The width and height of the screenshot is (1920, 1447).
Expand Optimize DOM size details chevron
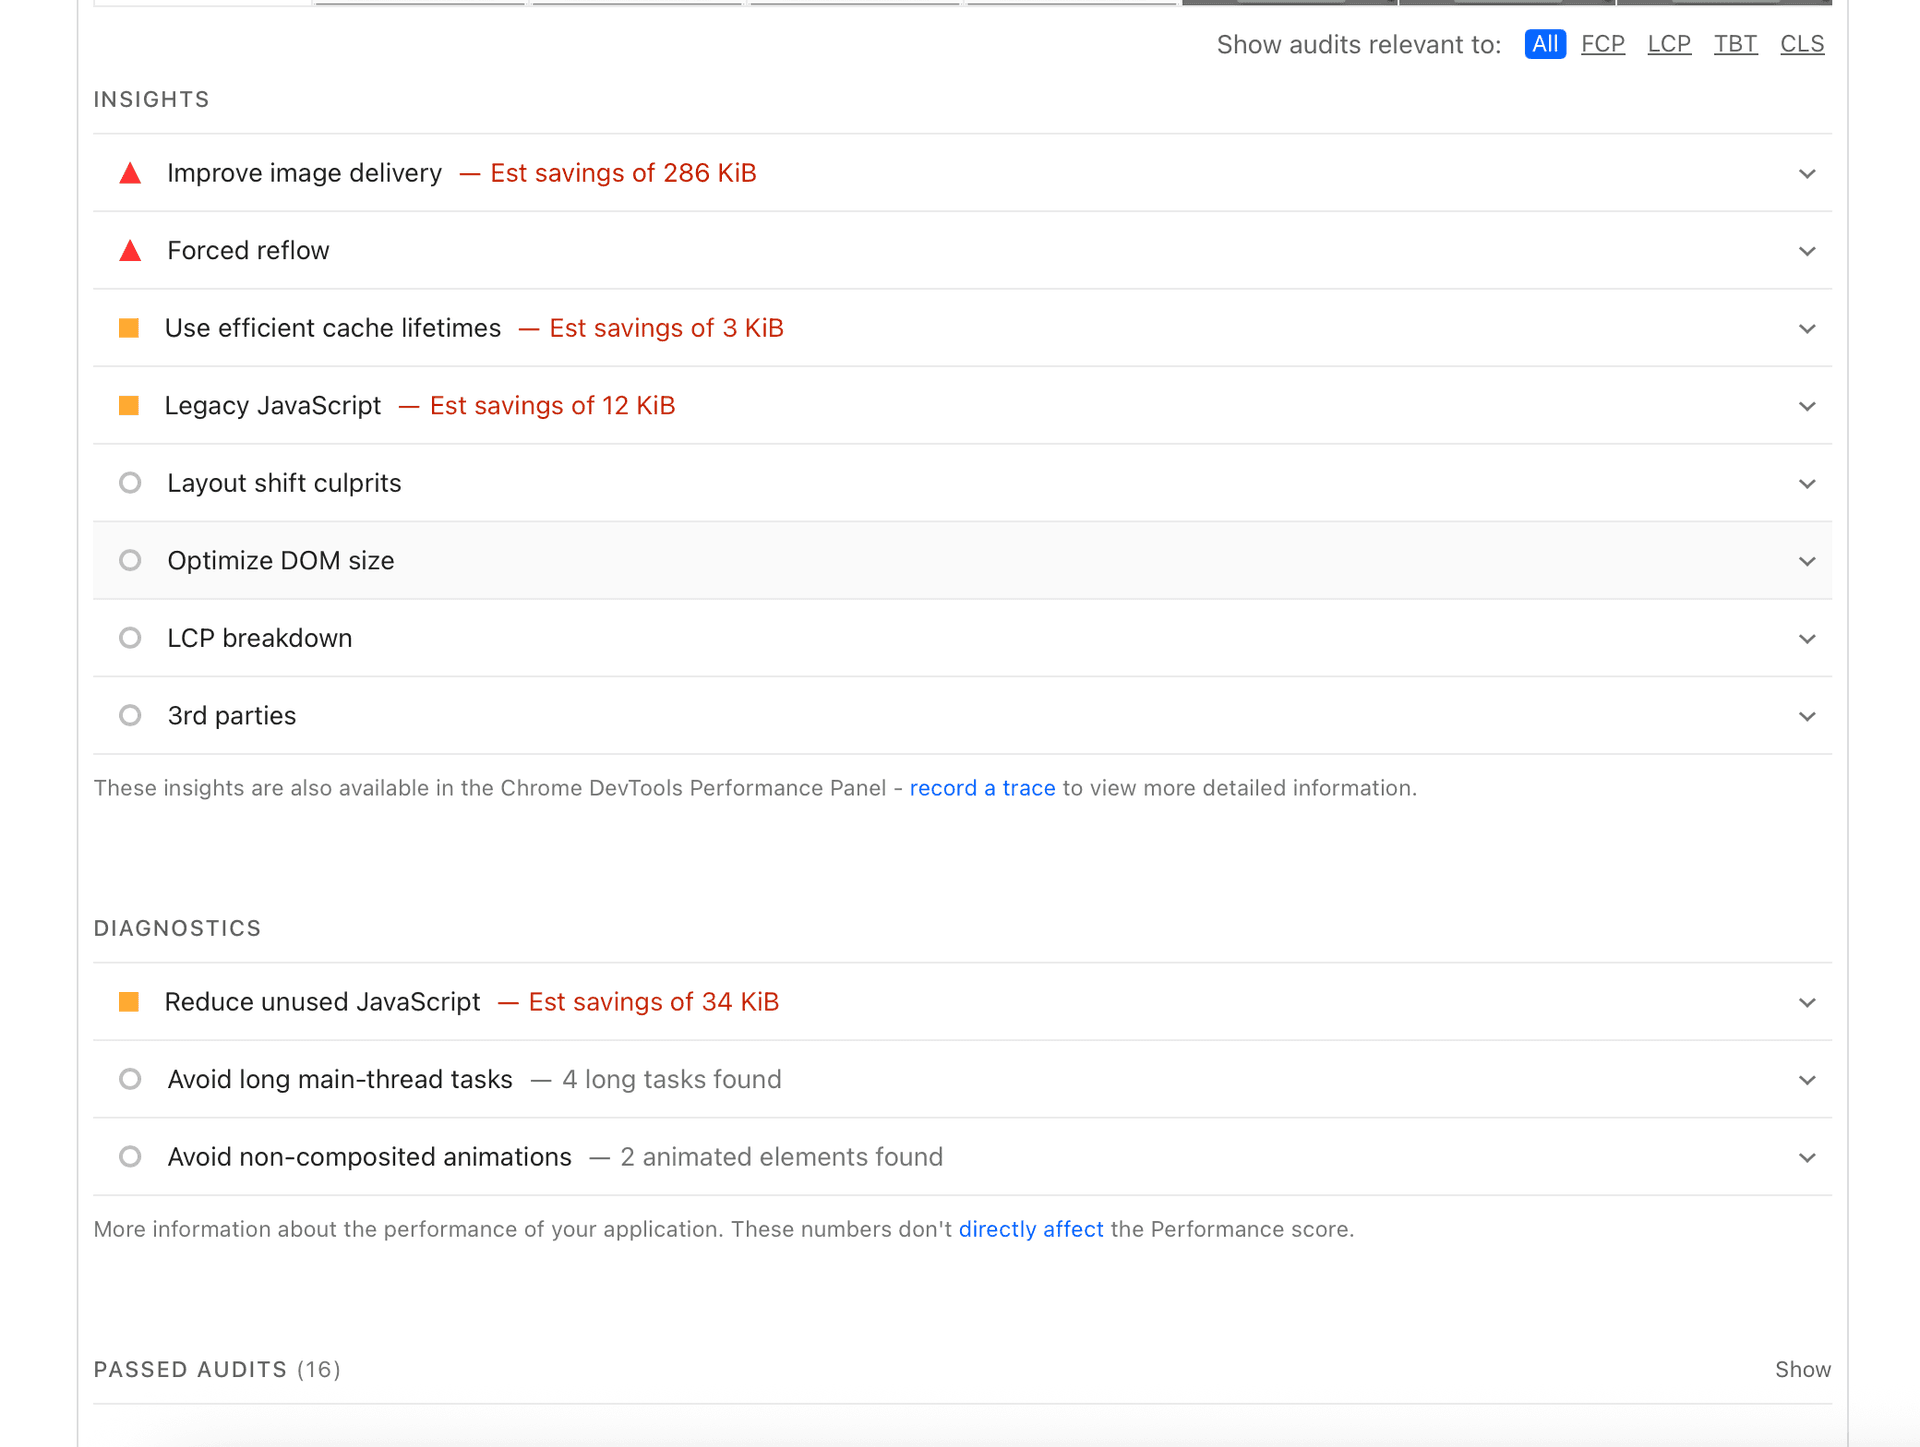click(1806, 561)
